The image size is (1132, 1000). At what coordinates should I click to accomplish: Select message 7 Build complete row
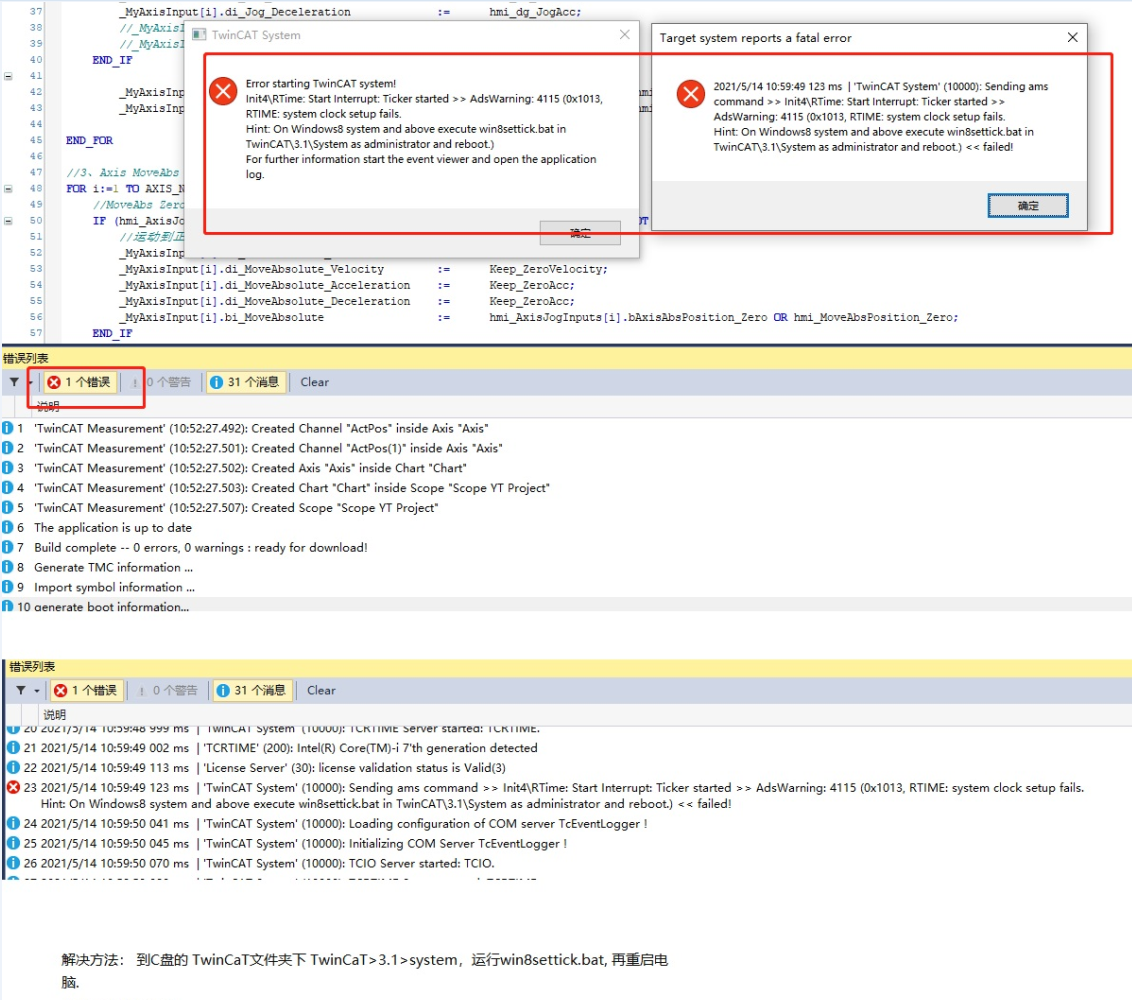tap(566, 547)
